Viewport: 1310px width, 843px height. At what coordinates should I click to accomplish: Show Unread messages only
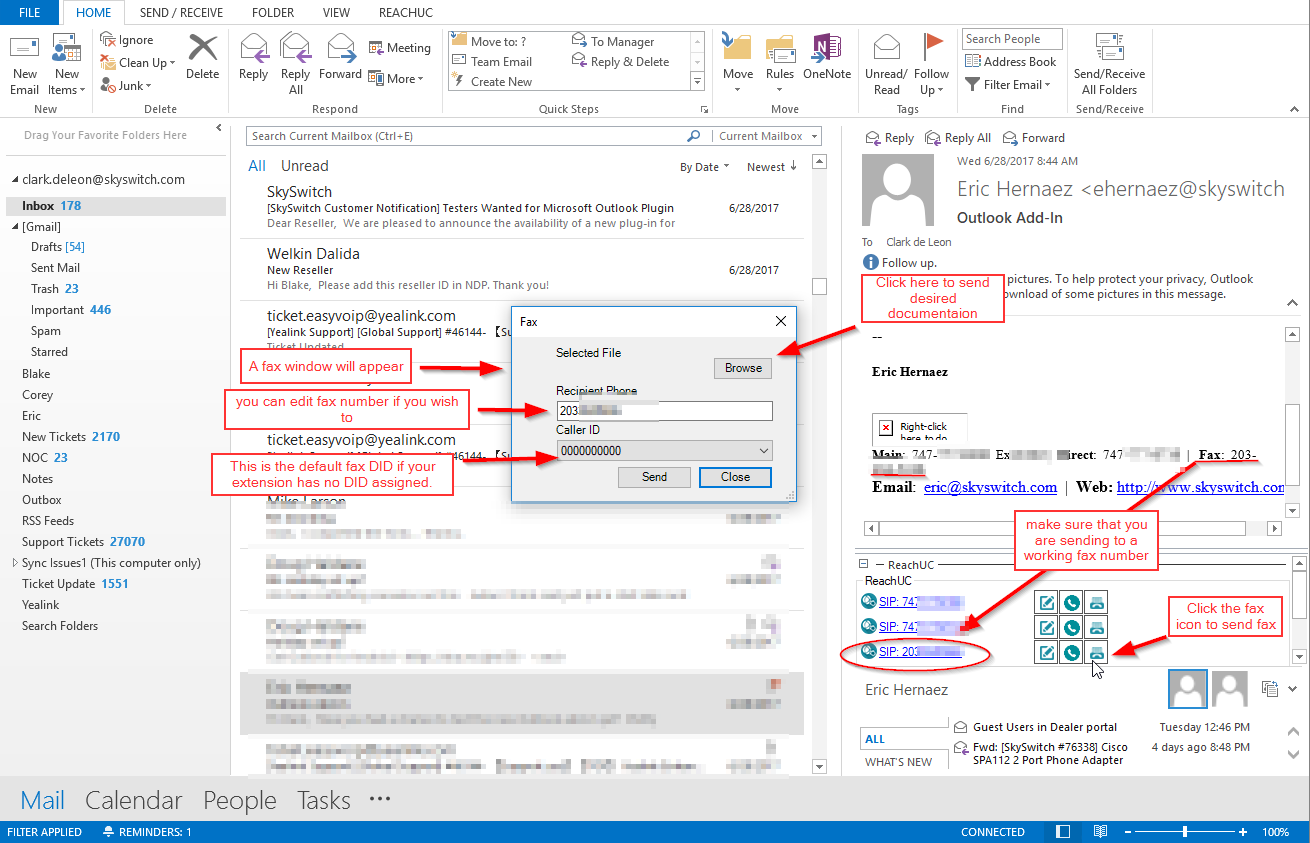(x=304, y=166)
